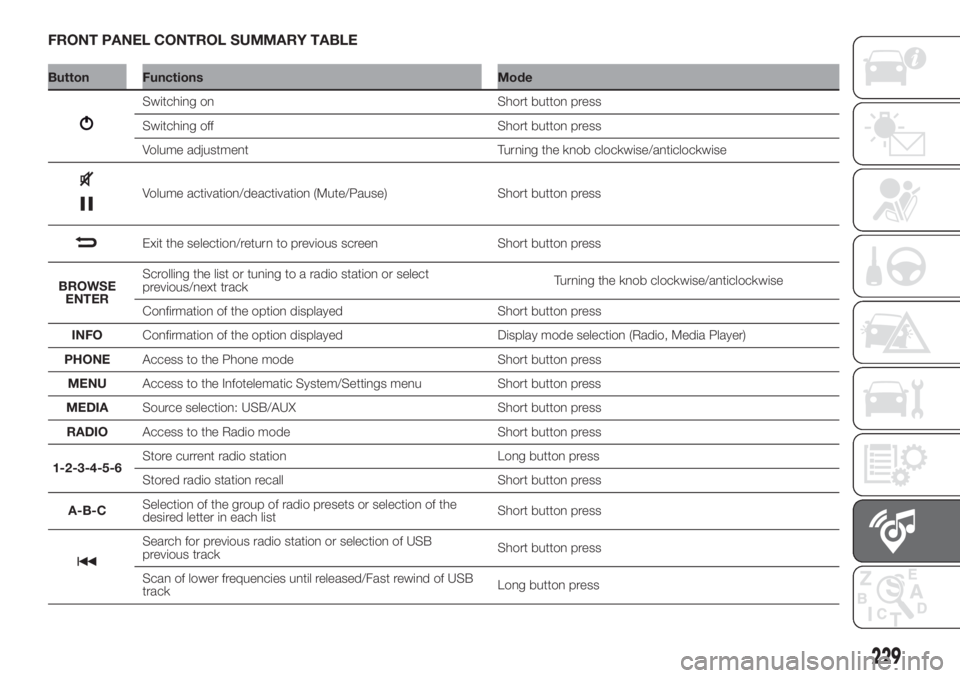Click the power button icon in the table
This screenshot has height=678, width=960.
89,125
